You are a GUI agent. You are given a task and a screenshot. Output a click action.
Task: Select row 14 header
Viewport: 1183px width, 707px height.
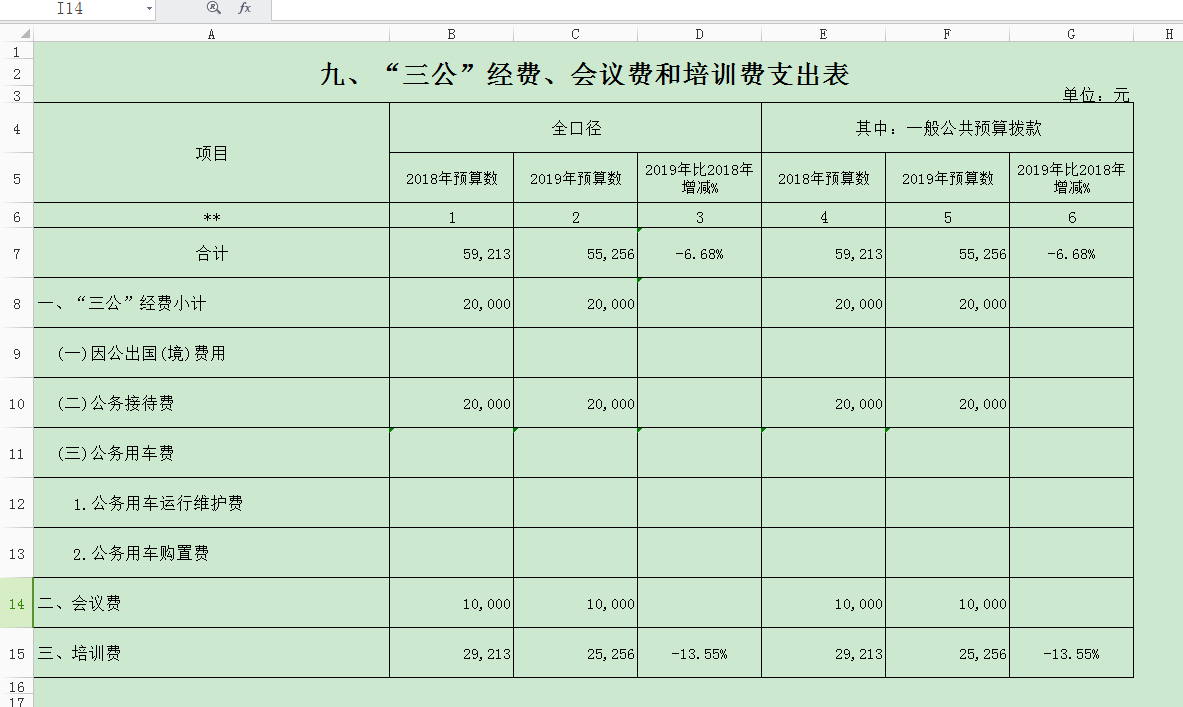(x=16, y=603)
